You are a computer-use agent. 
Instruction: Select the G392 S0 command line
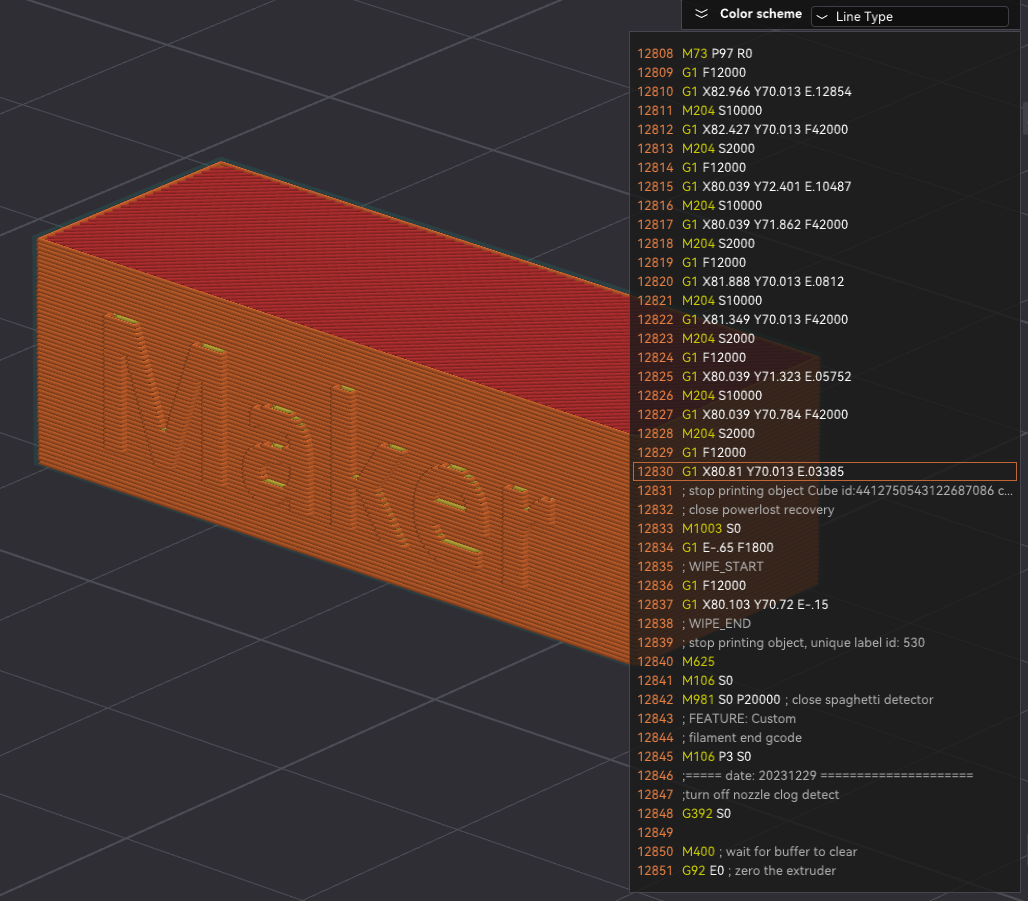click(706, 814)
